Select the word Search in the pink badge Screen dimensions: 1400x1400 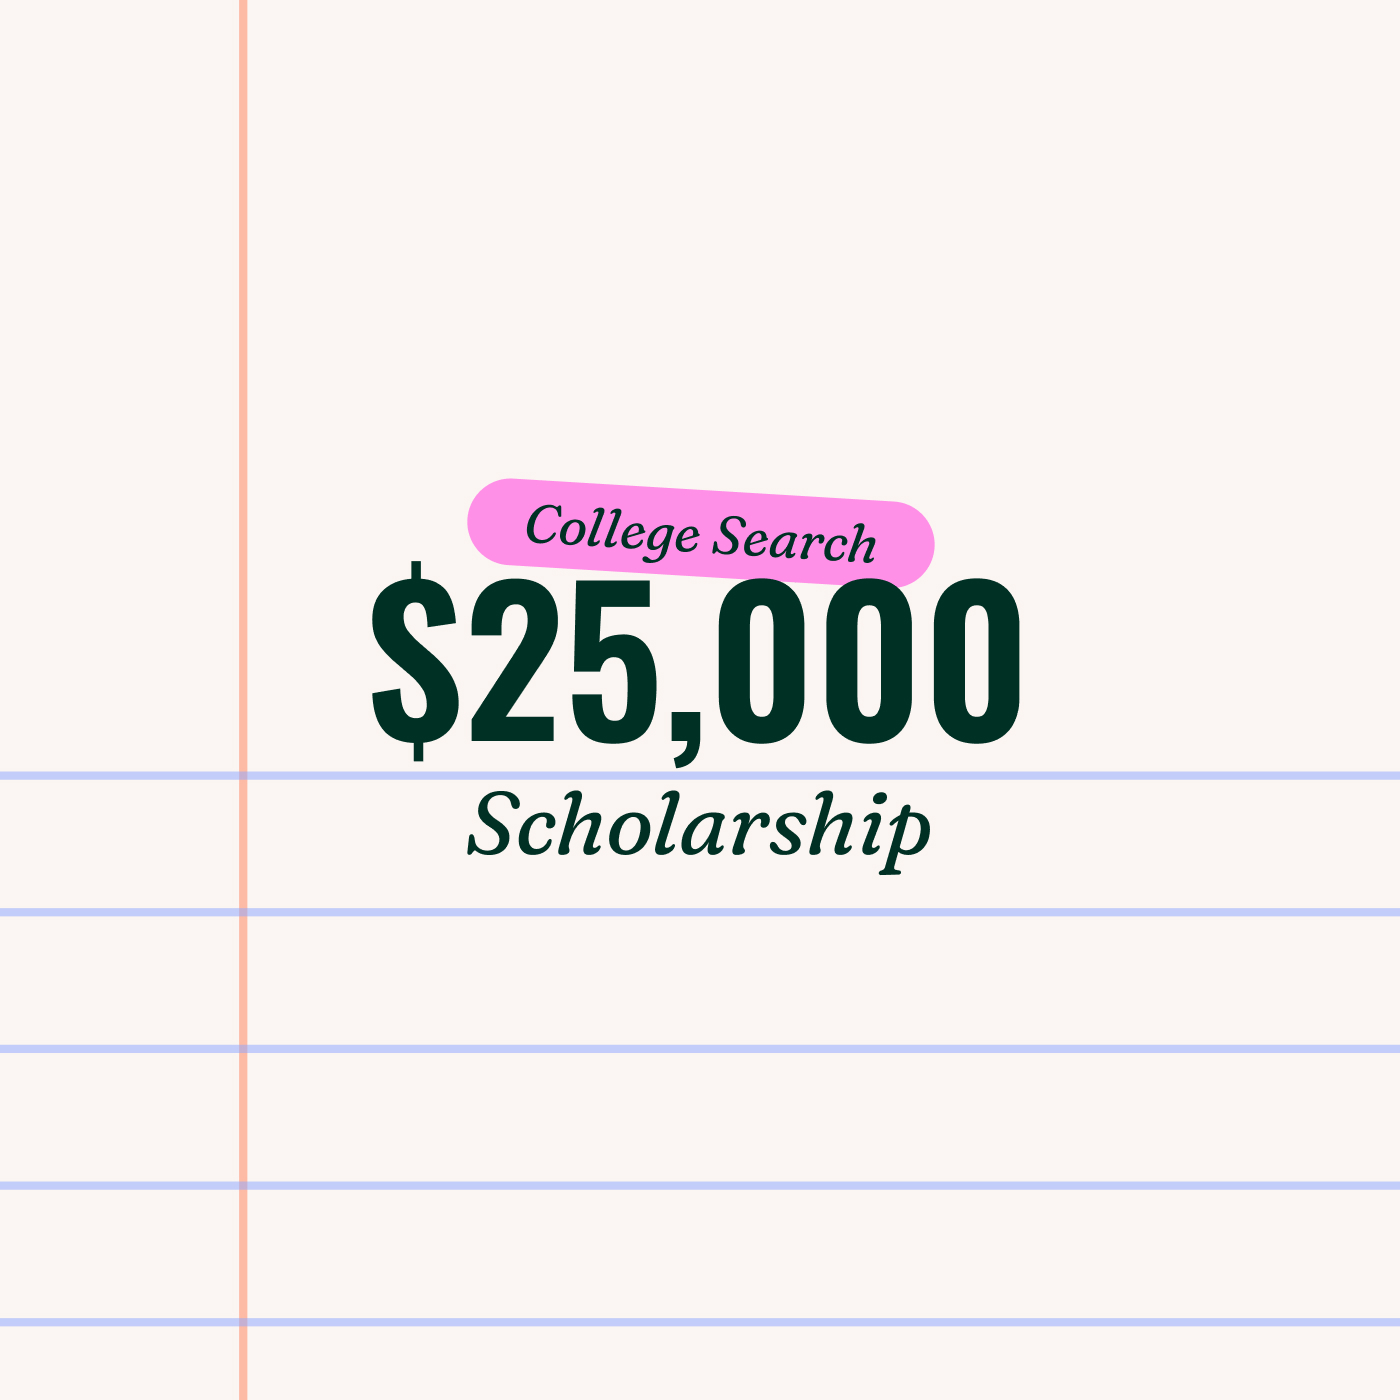794,541
